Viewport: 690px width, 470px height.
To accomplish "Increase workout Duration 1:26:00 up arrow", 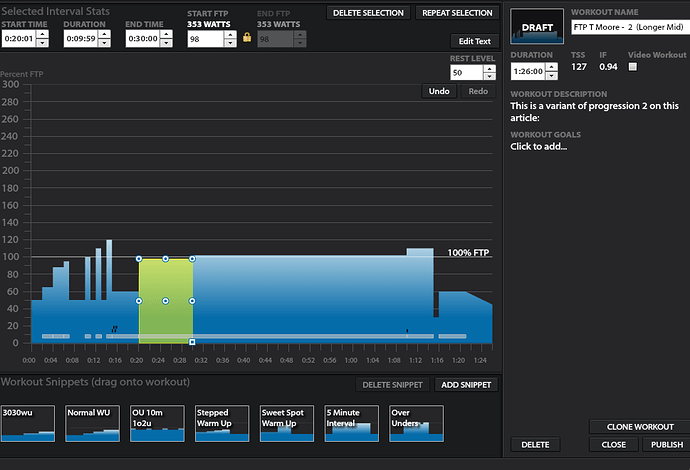I will [551, 67].
